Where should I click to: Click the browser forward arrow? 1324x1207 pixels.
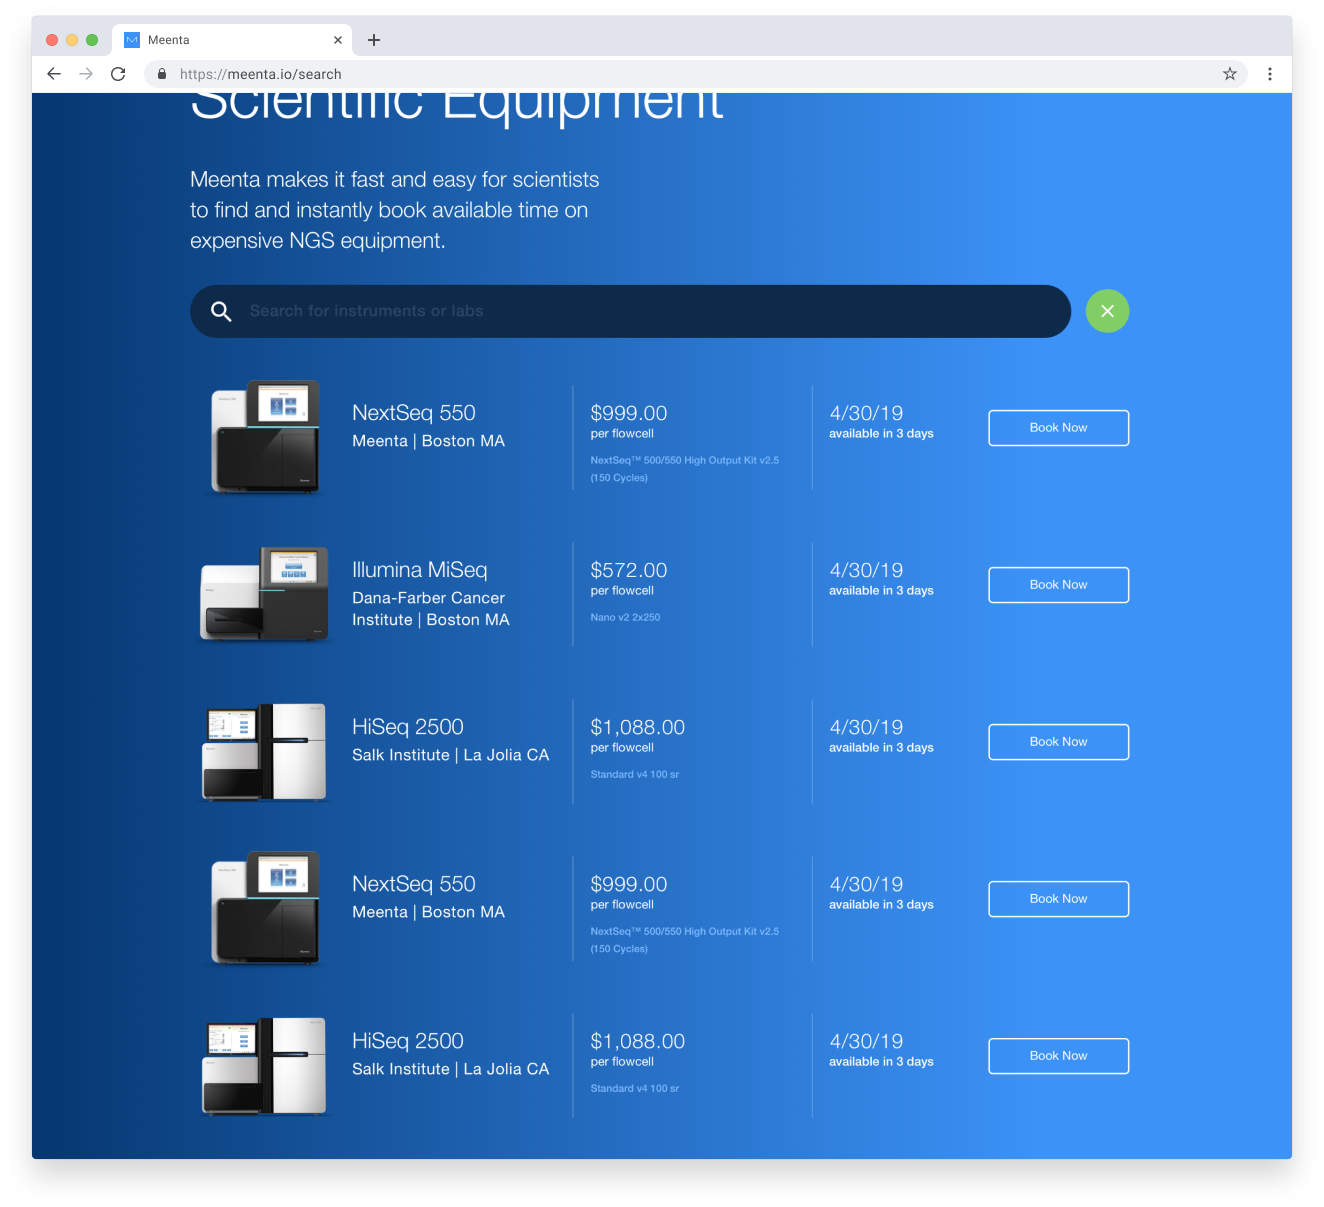[x=86, y=74]
